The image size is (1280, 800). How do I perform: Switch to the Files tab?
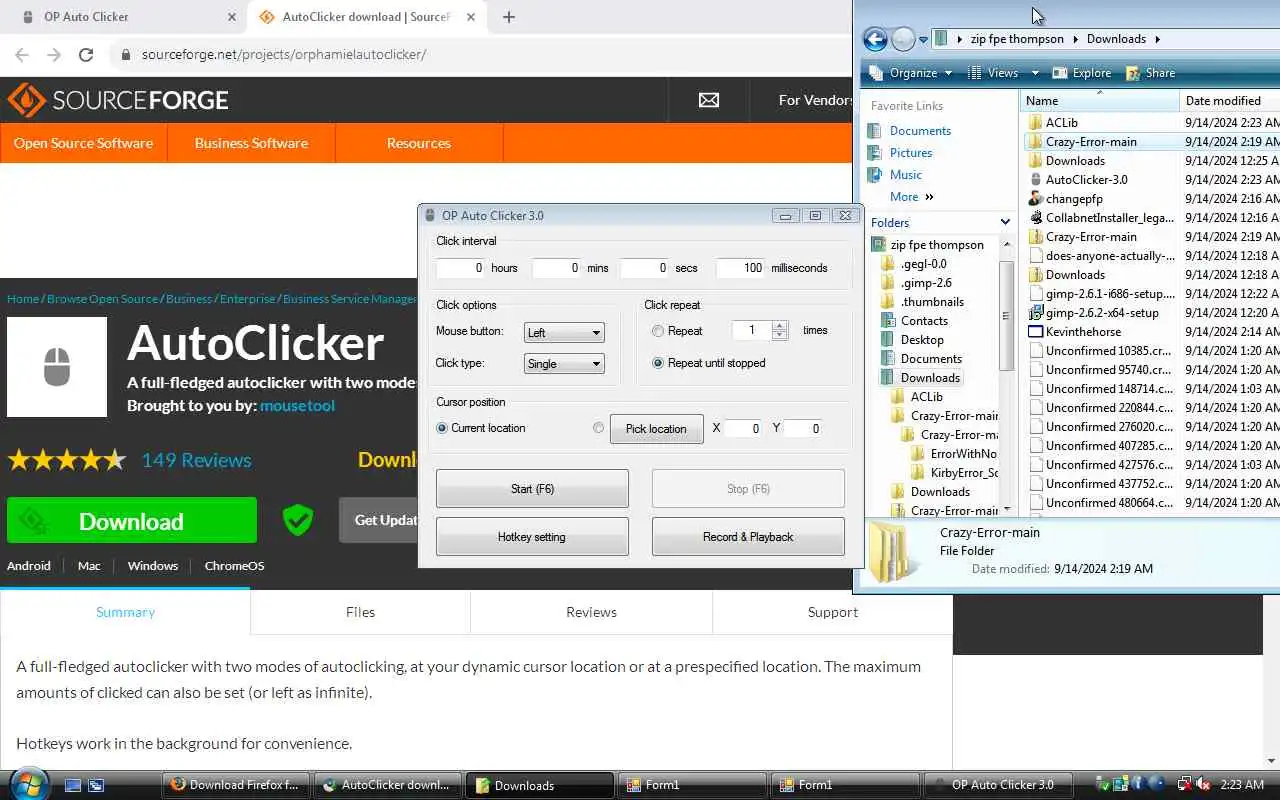pos(360,612)
